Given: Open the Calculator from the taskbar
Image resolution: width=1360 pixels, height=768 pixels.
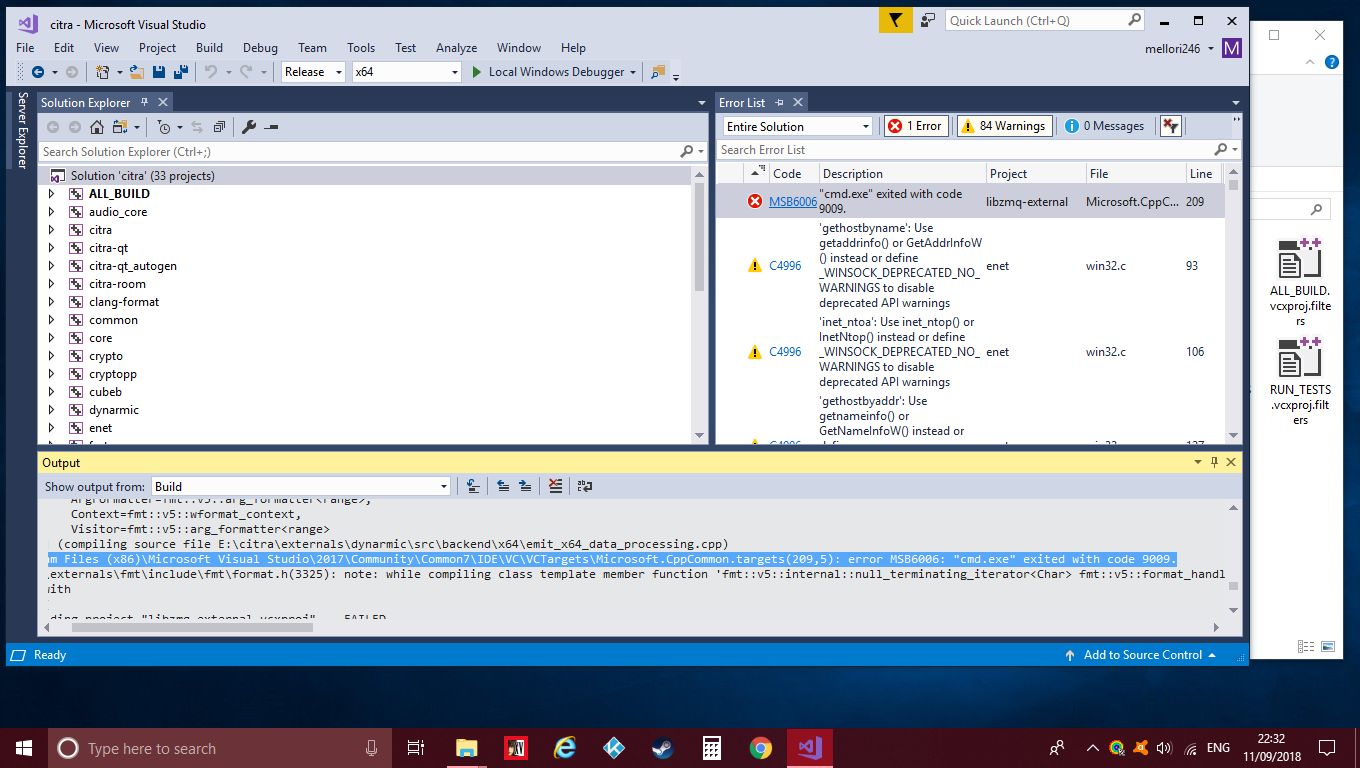Looking at the screenshot, I should point(712,748).
